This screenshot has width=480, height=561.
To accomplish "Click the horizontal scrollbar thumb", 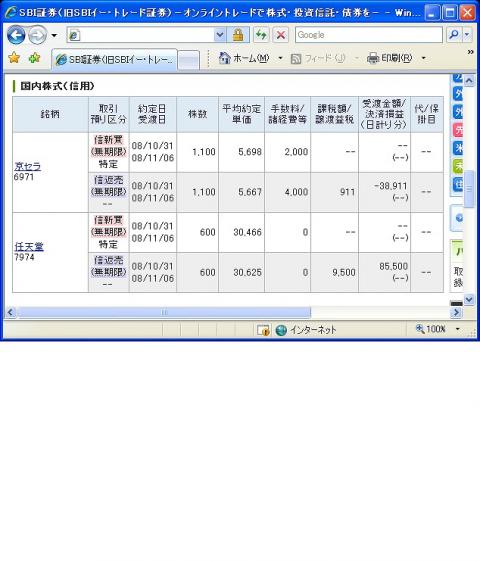I will tap(164, 312).
